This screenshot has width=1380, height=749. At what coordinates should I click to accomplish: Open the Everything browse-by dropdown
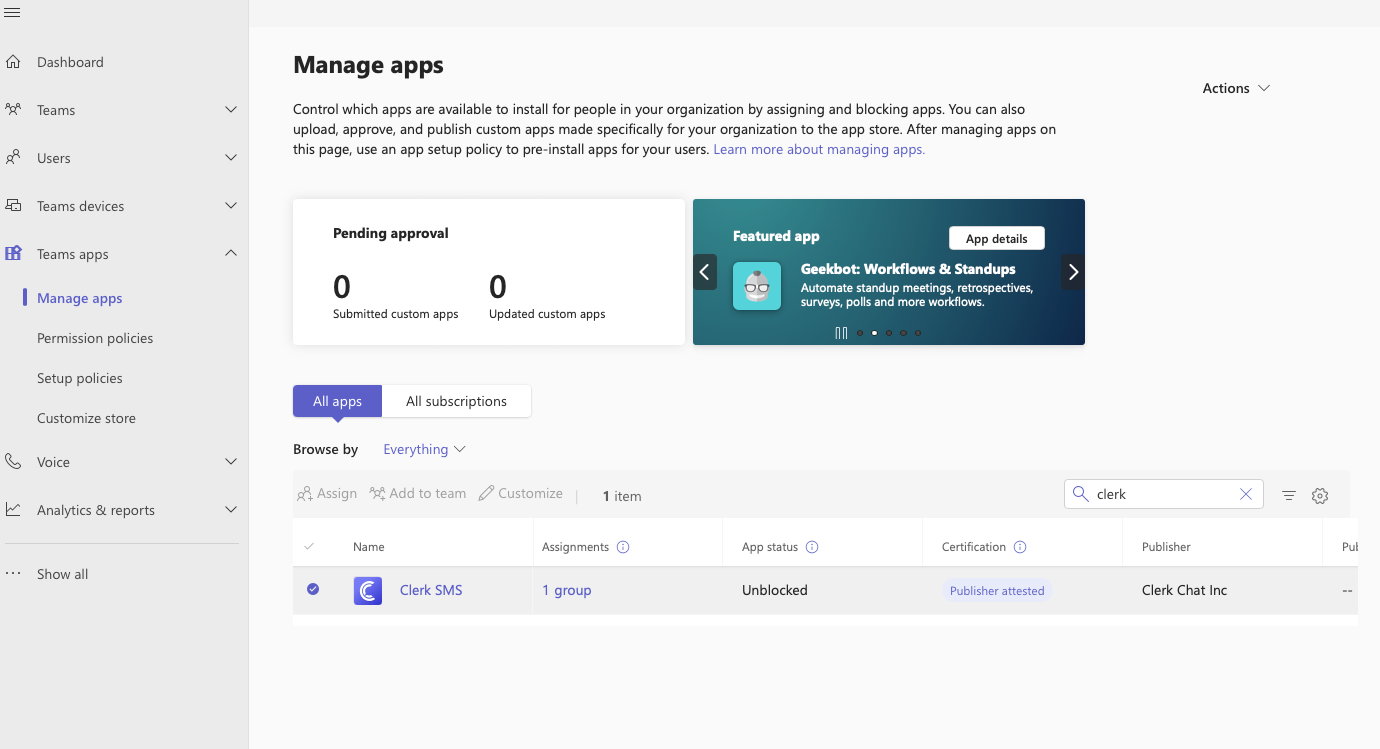click(x=424, y=450)
